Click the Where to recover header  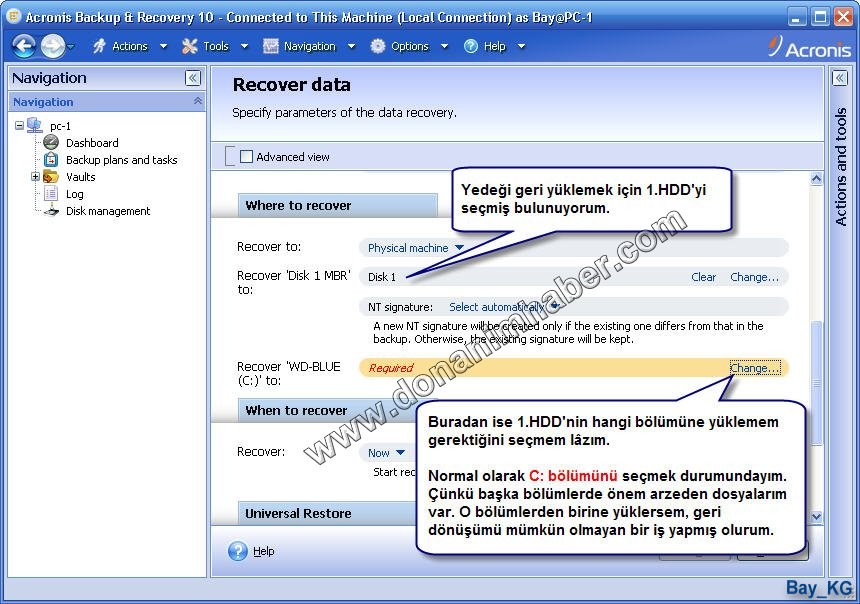click(337, 205)
